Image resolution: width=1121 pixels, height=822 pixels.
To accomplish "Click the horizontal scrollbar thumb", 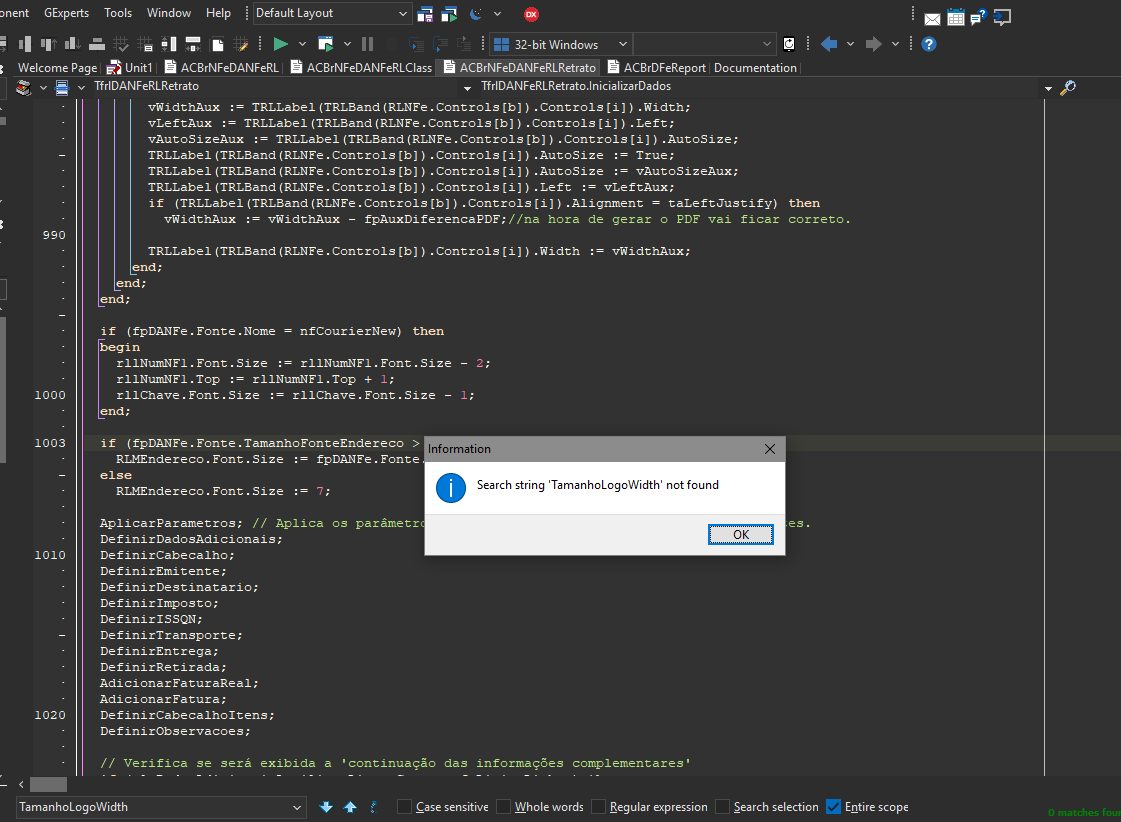I will tap(49, 784).
